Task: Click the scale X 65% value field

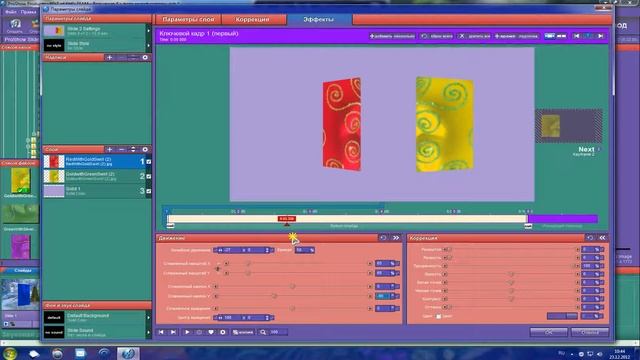Action: 385,264
